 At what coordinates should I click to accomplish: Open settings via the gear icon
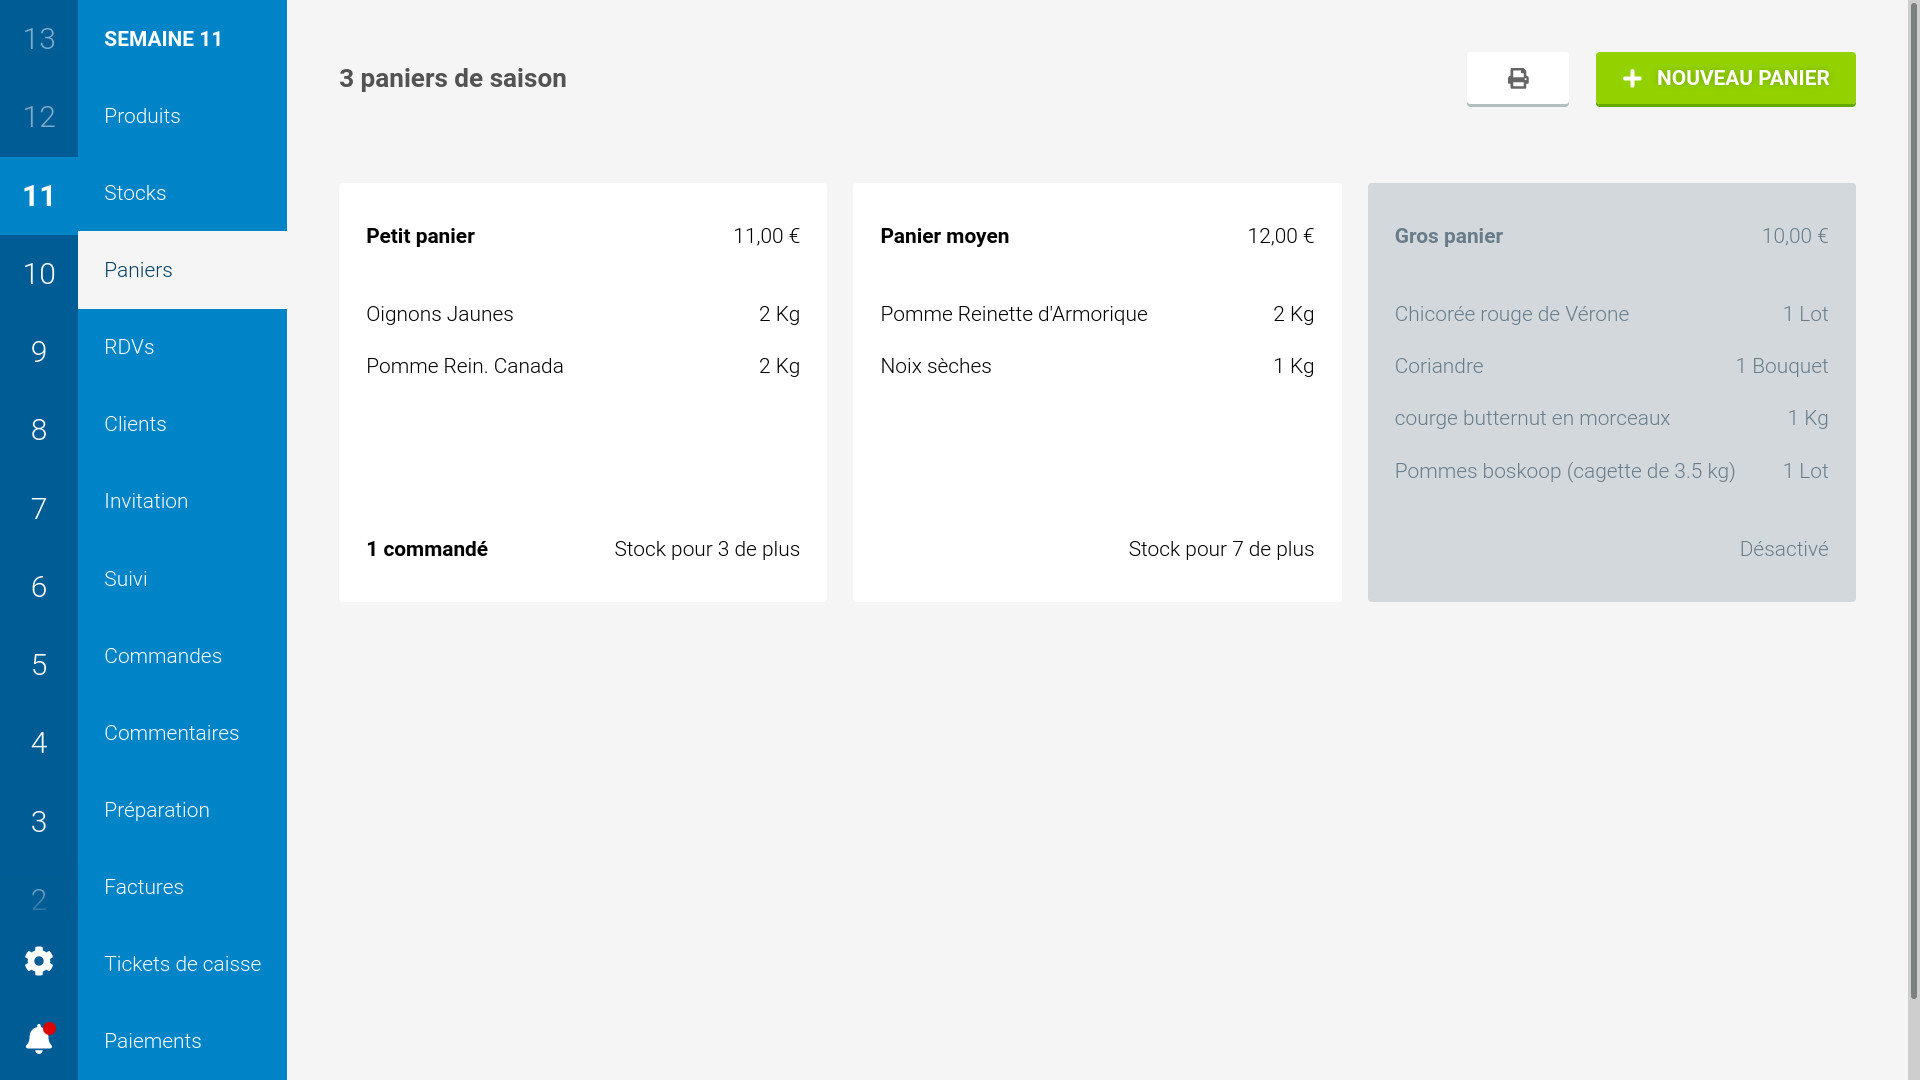coord(39,961)
